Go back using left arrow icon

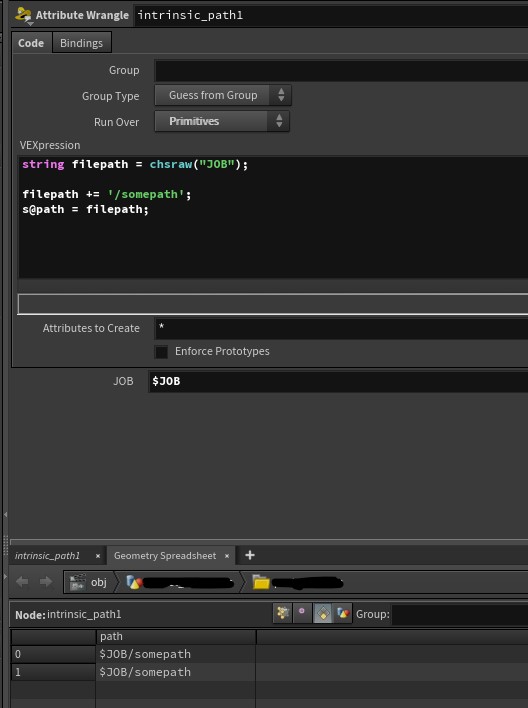[x=22, y=582]
